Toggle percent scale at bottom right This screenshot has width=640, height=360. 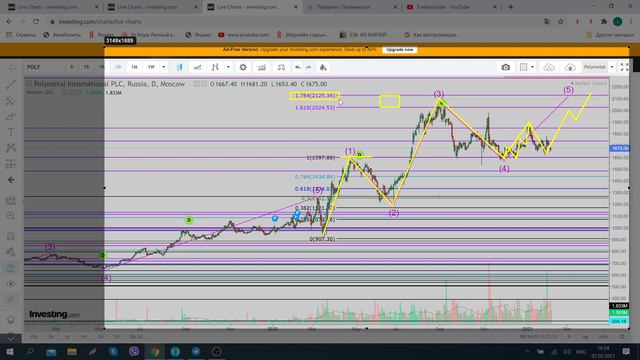(569, 337)
